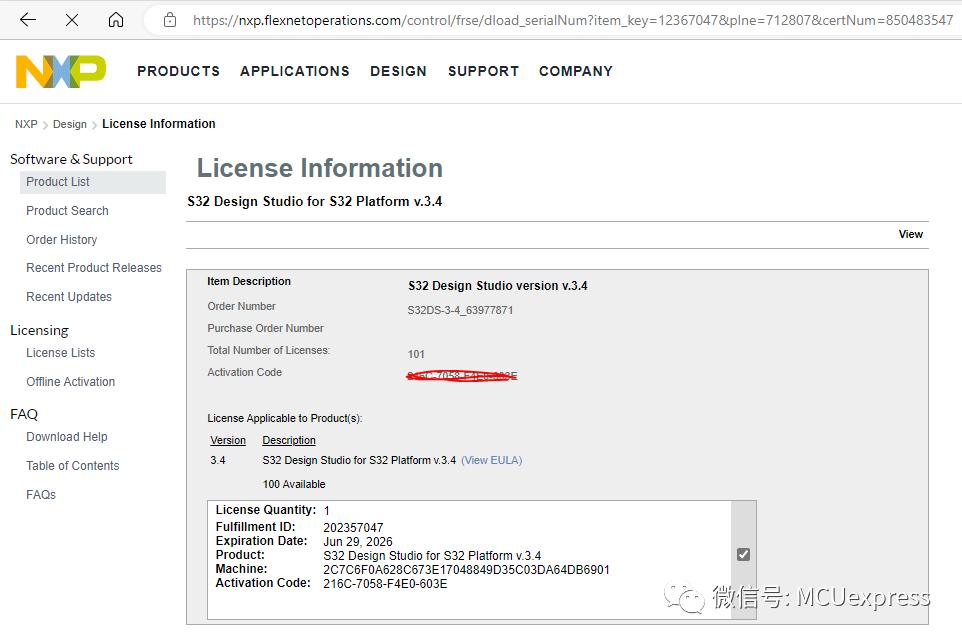Click S32 Design Studio version v.3.4 text
Viewport: 962px width, 642px height.
pos(498,286)
